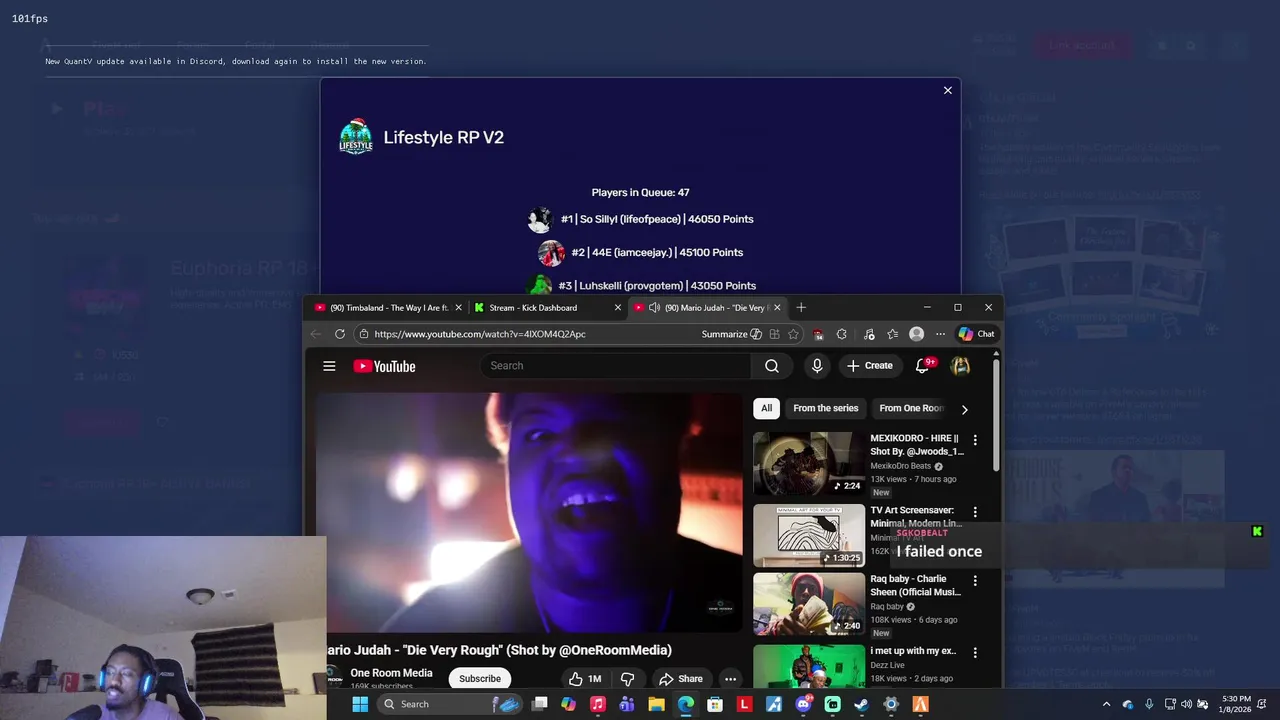The height and width of the screenshot is (720, 1280).
Task: Click #1 So Silly! queue entry
Action: coord(641,219)
